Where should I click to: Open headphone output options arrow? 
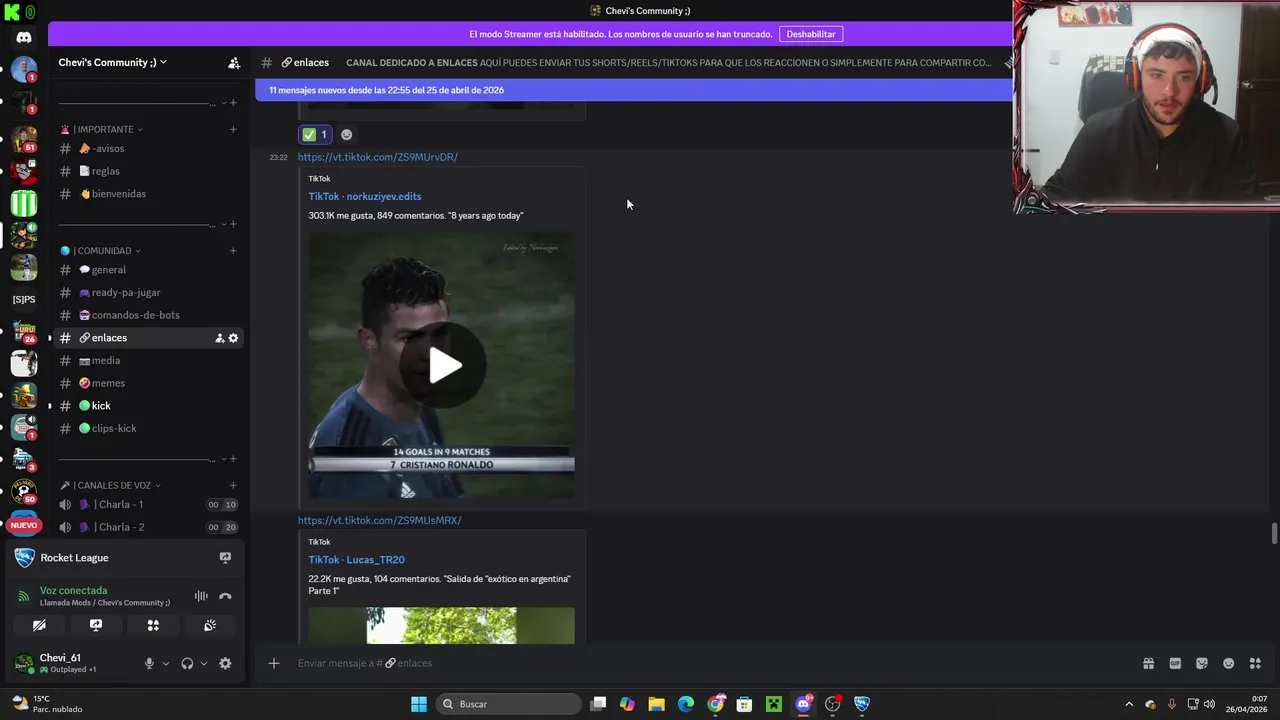[x=204, y=663]
